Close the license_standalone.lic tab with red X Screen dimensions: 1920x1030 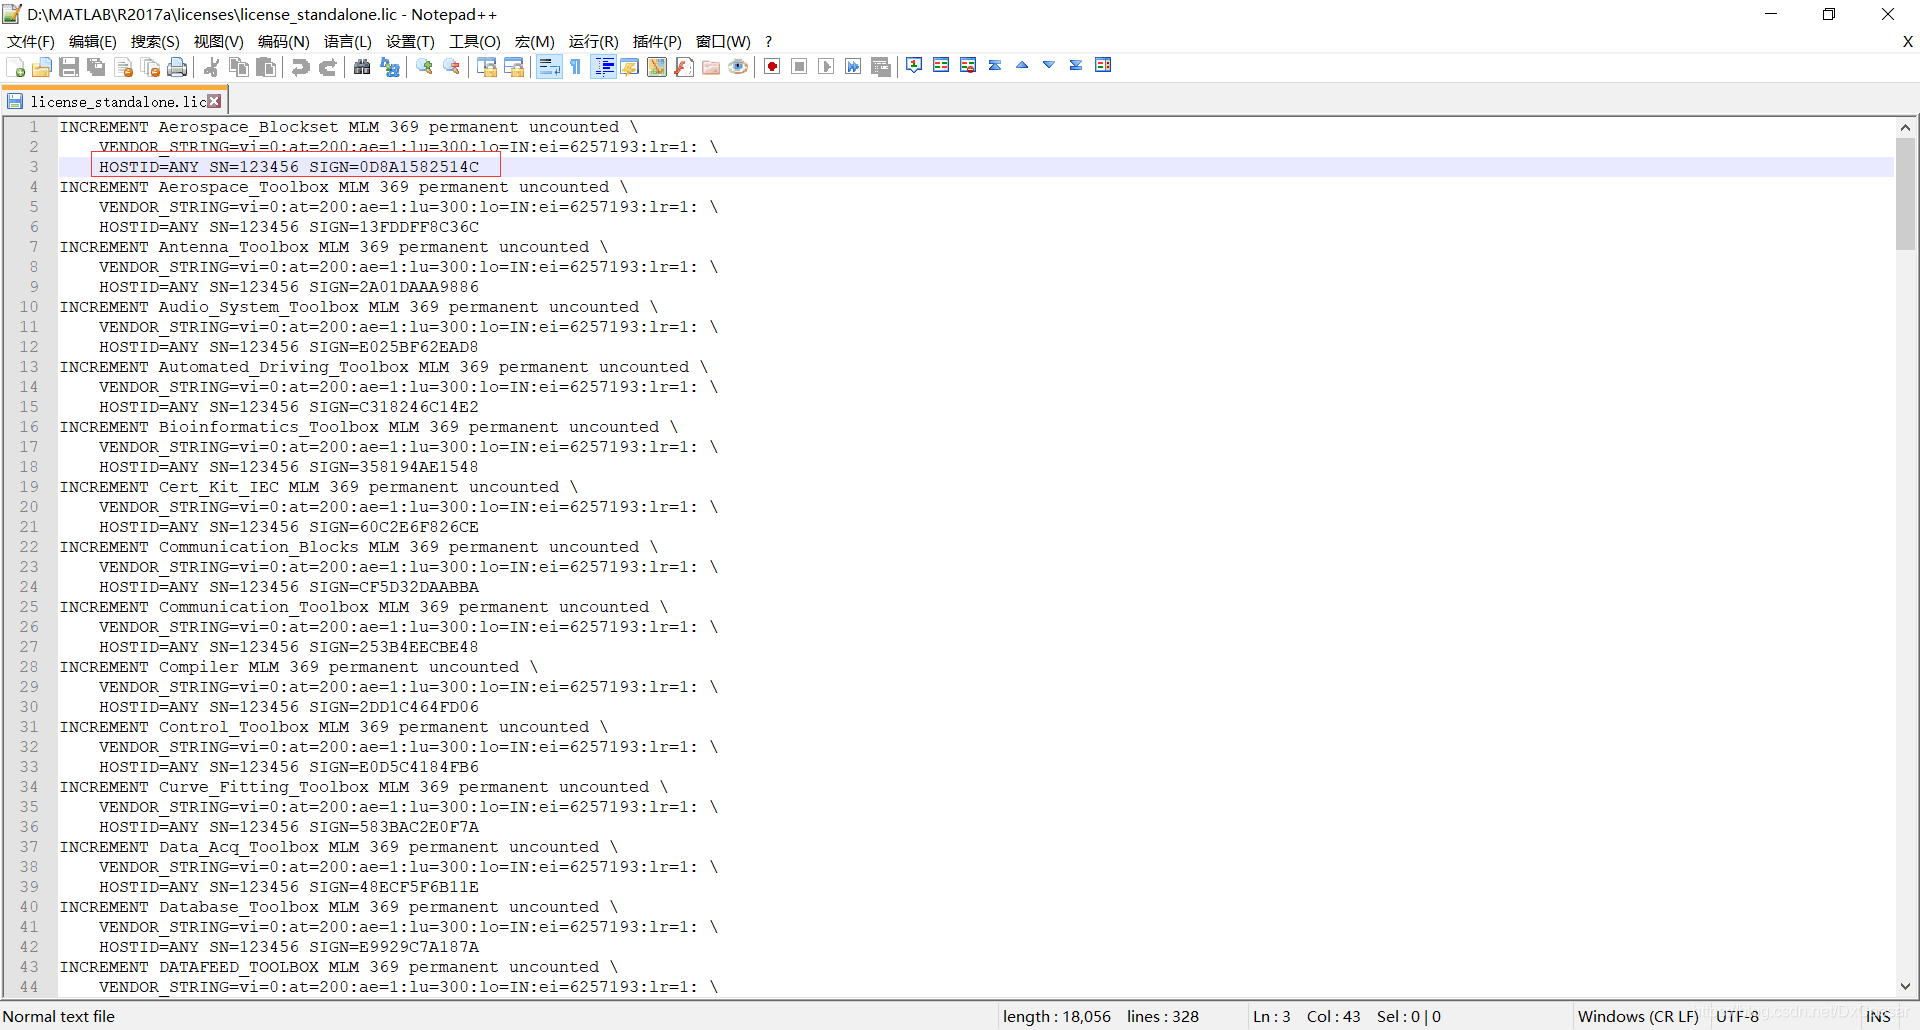214,101
